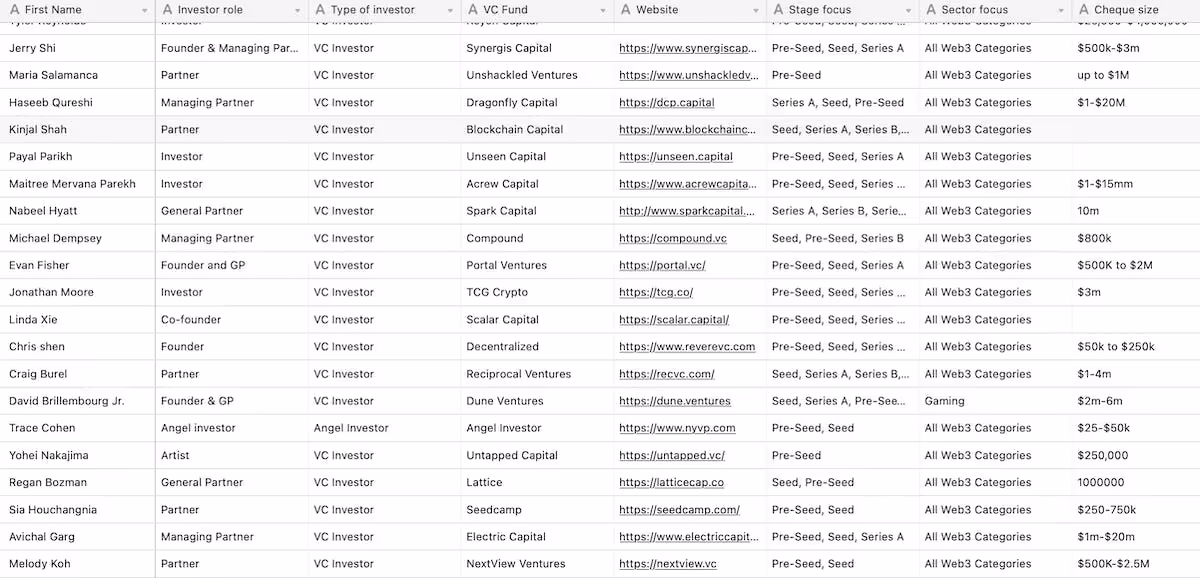Image resolution: width=1200 pixels, height=578 pixels.
Task: Open the https://scalar.capital/ link
Action: pos(674,320)
